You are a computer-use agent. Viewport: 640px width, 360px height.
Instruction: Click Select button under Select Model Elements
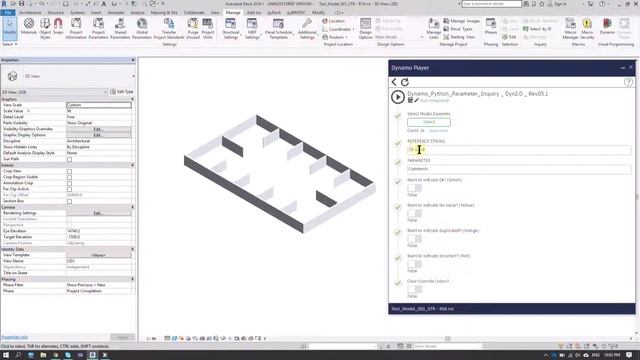pos(429,122)
